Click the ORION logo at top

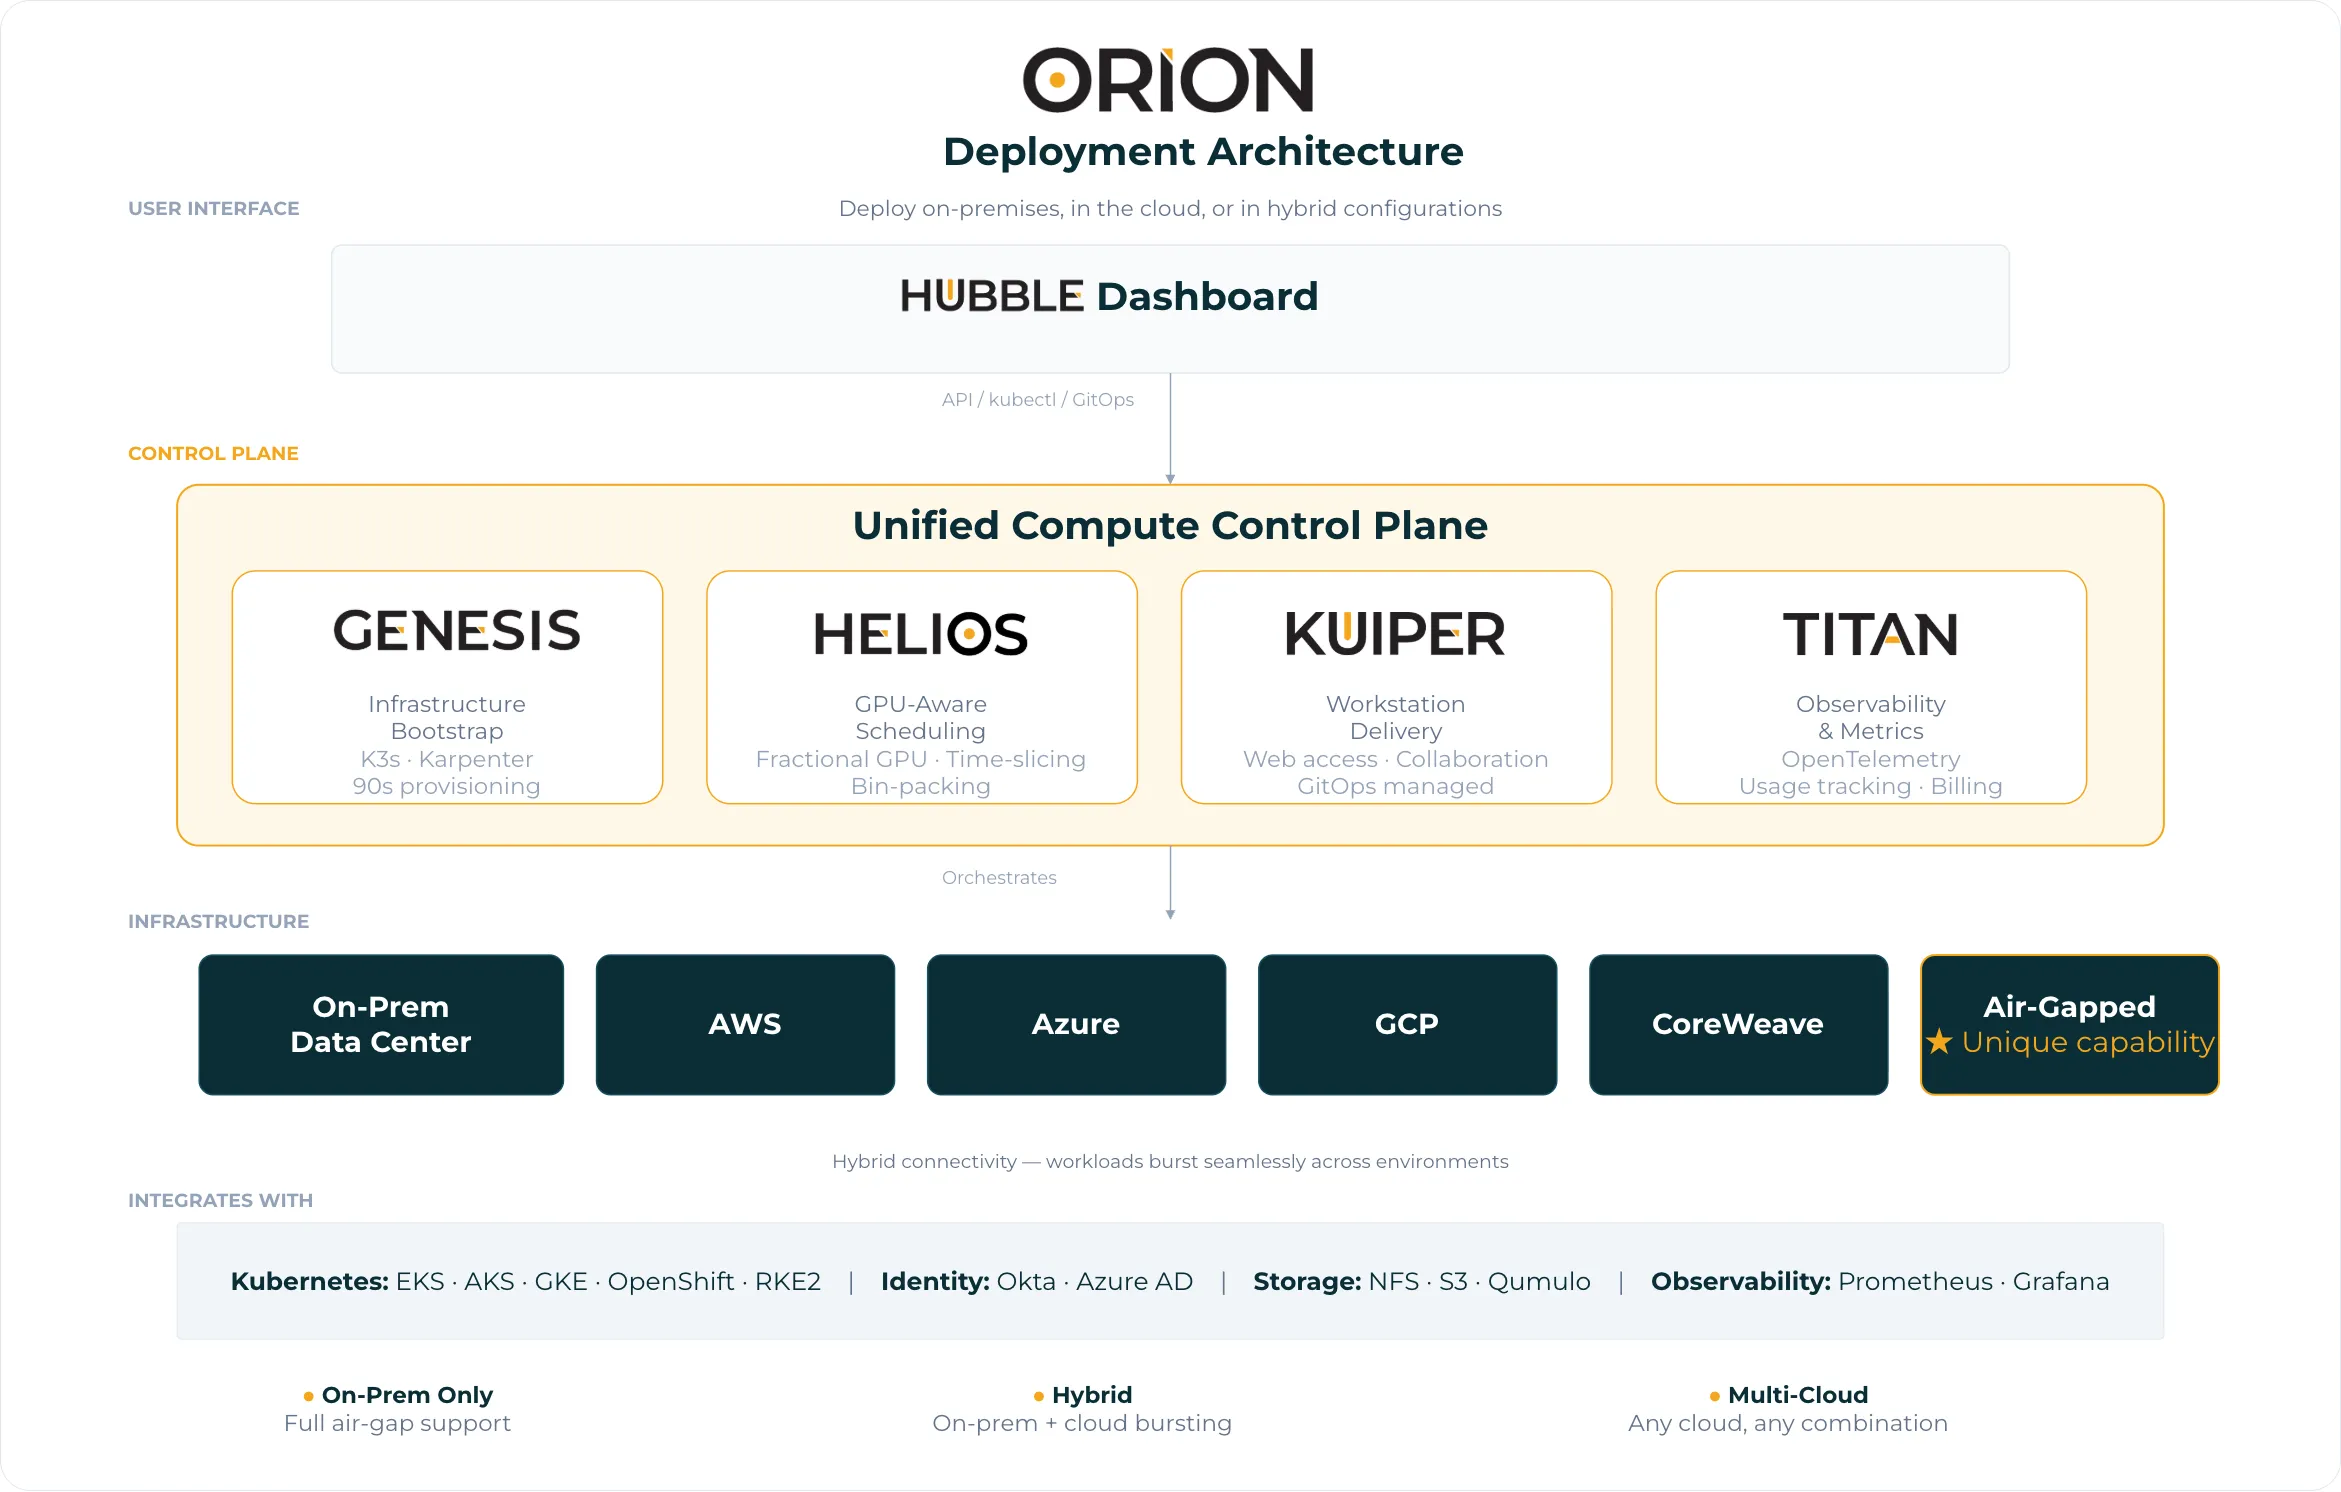(1167, 80)
